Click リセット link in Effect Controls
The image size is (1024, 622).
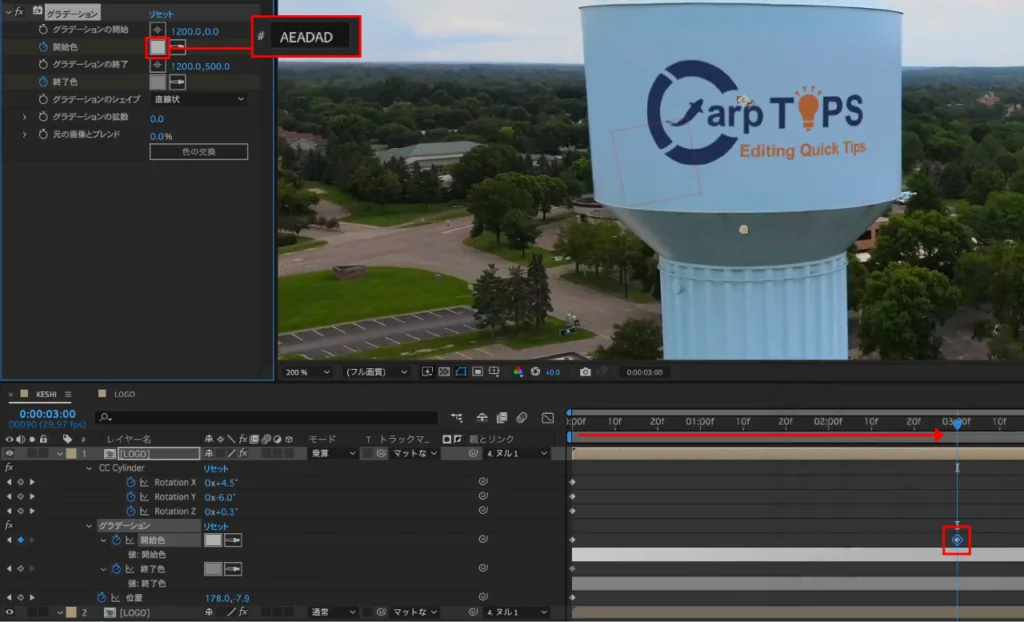pyautogui.click(x=161, y=14)
